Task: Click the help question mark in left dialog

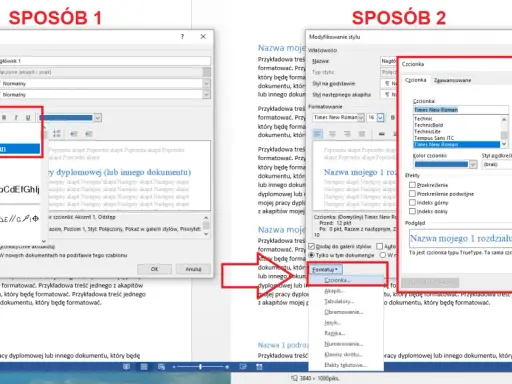Action: (182, 37)
